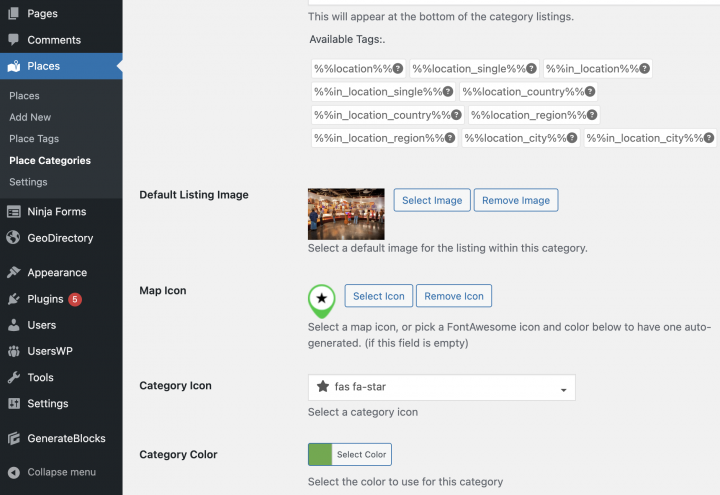Image resolution: width=720 pixels, height=495 pixels.
Task: Click help icon beside %%location_country%% tag
Action: point(590,92)
